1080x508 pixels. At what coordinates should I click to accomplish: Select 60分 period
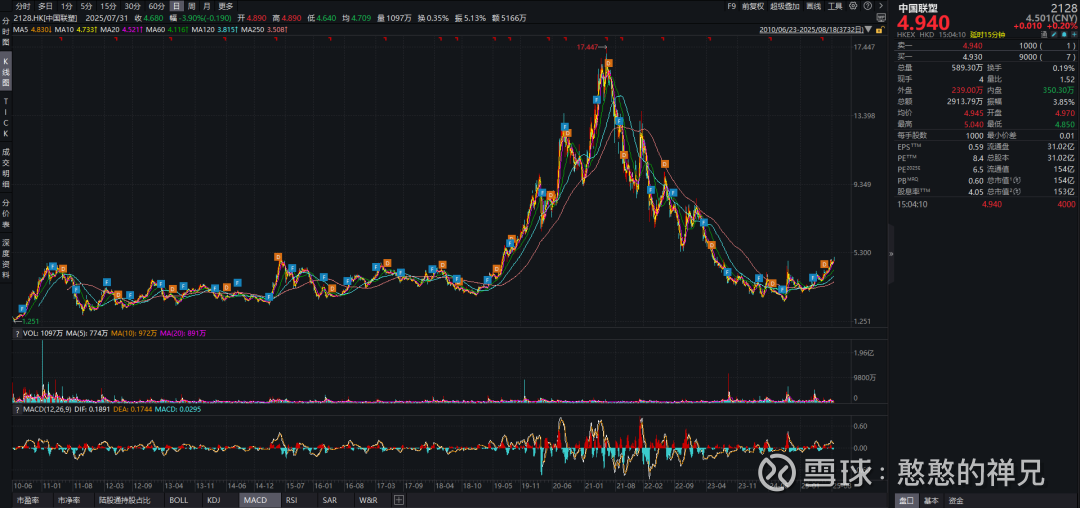click(156, 6)
